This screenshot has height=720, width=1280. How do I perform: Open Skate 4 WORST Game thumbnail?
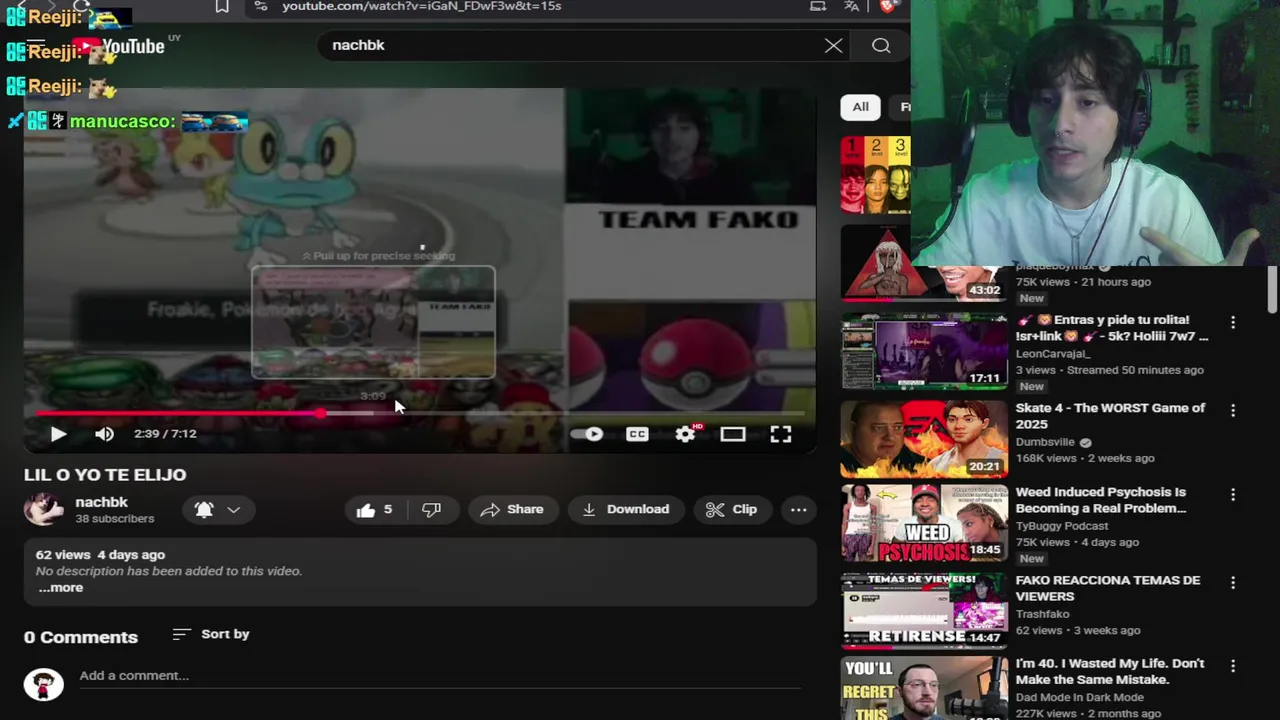[924, 438]
